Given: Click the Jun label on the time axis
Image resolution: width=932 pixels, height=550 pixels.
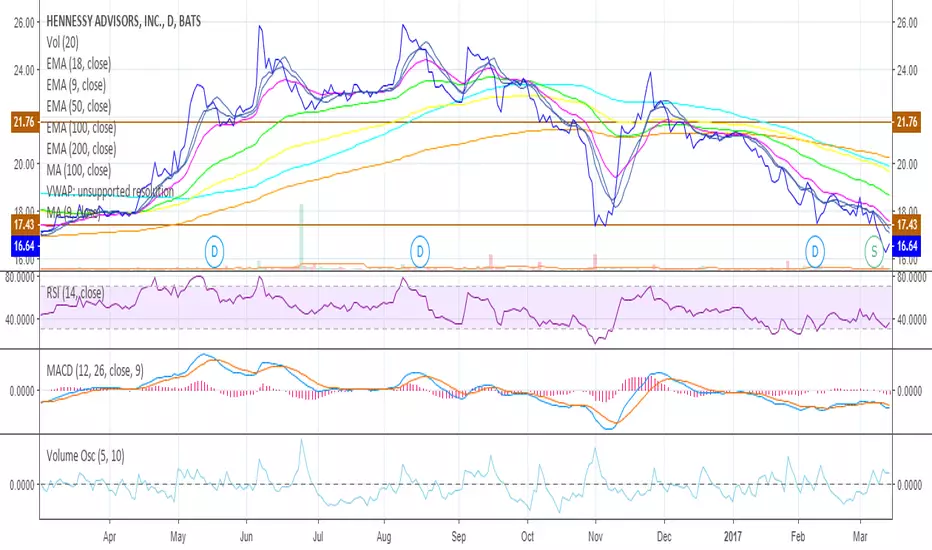Looking at the screenshot, I should (245, 536).
